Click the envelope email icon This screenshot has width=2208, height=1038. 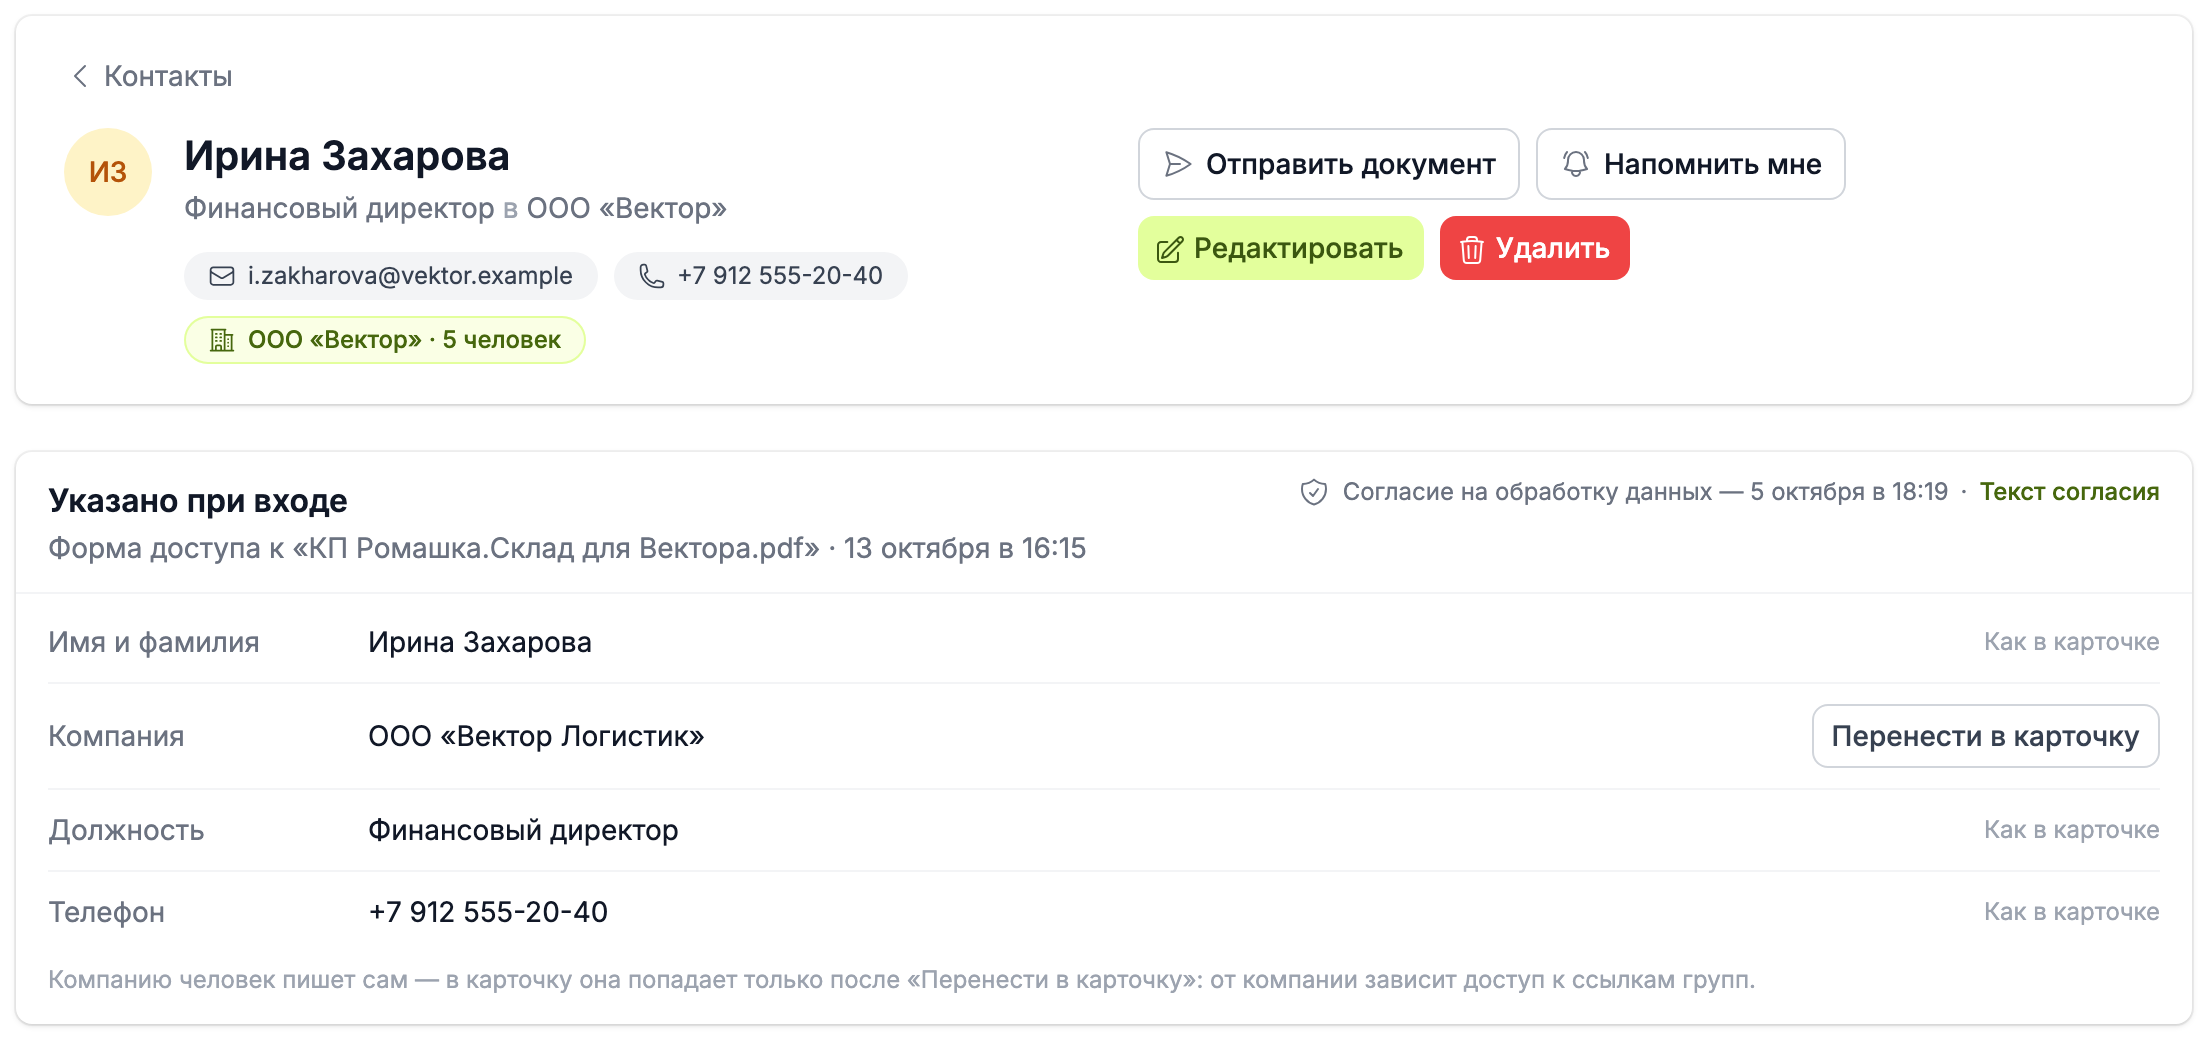pos(222,276)
